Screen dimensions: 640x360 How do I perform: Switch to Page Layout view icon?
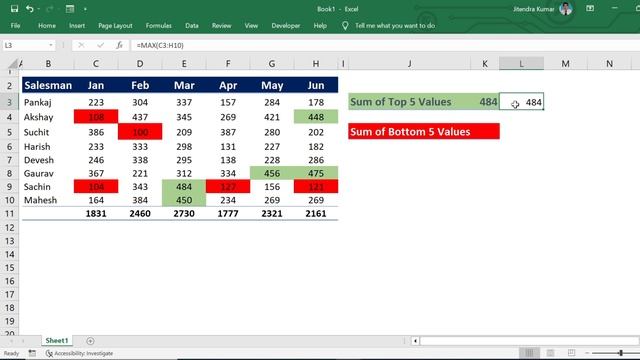550,353
